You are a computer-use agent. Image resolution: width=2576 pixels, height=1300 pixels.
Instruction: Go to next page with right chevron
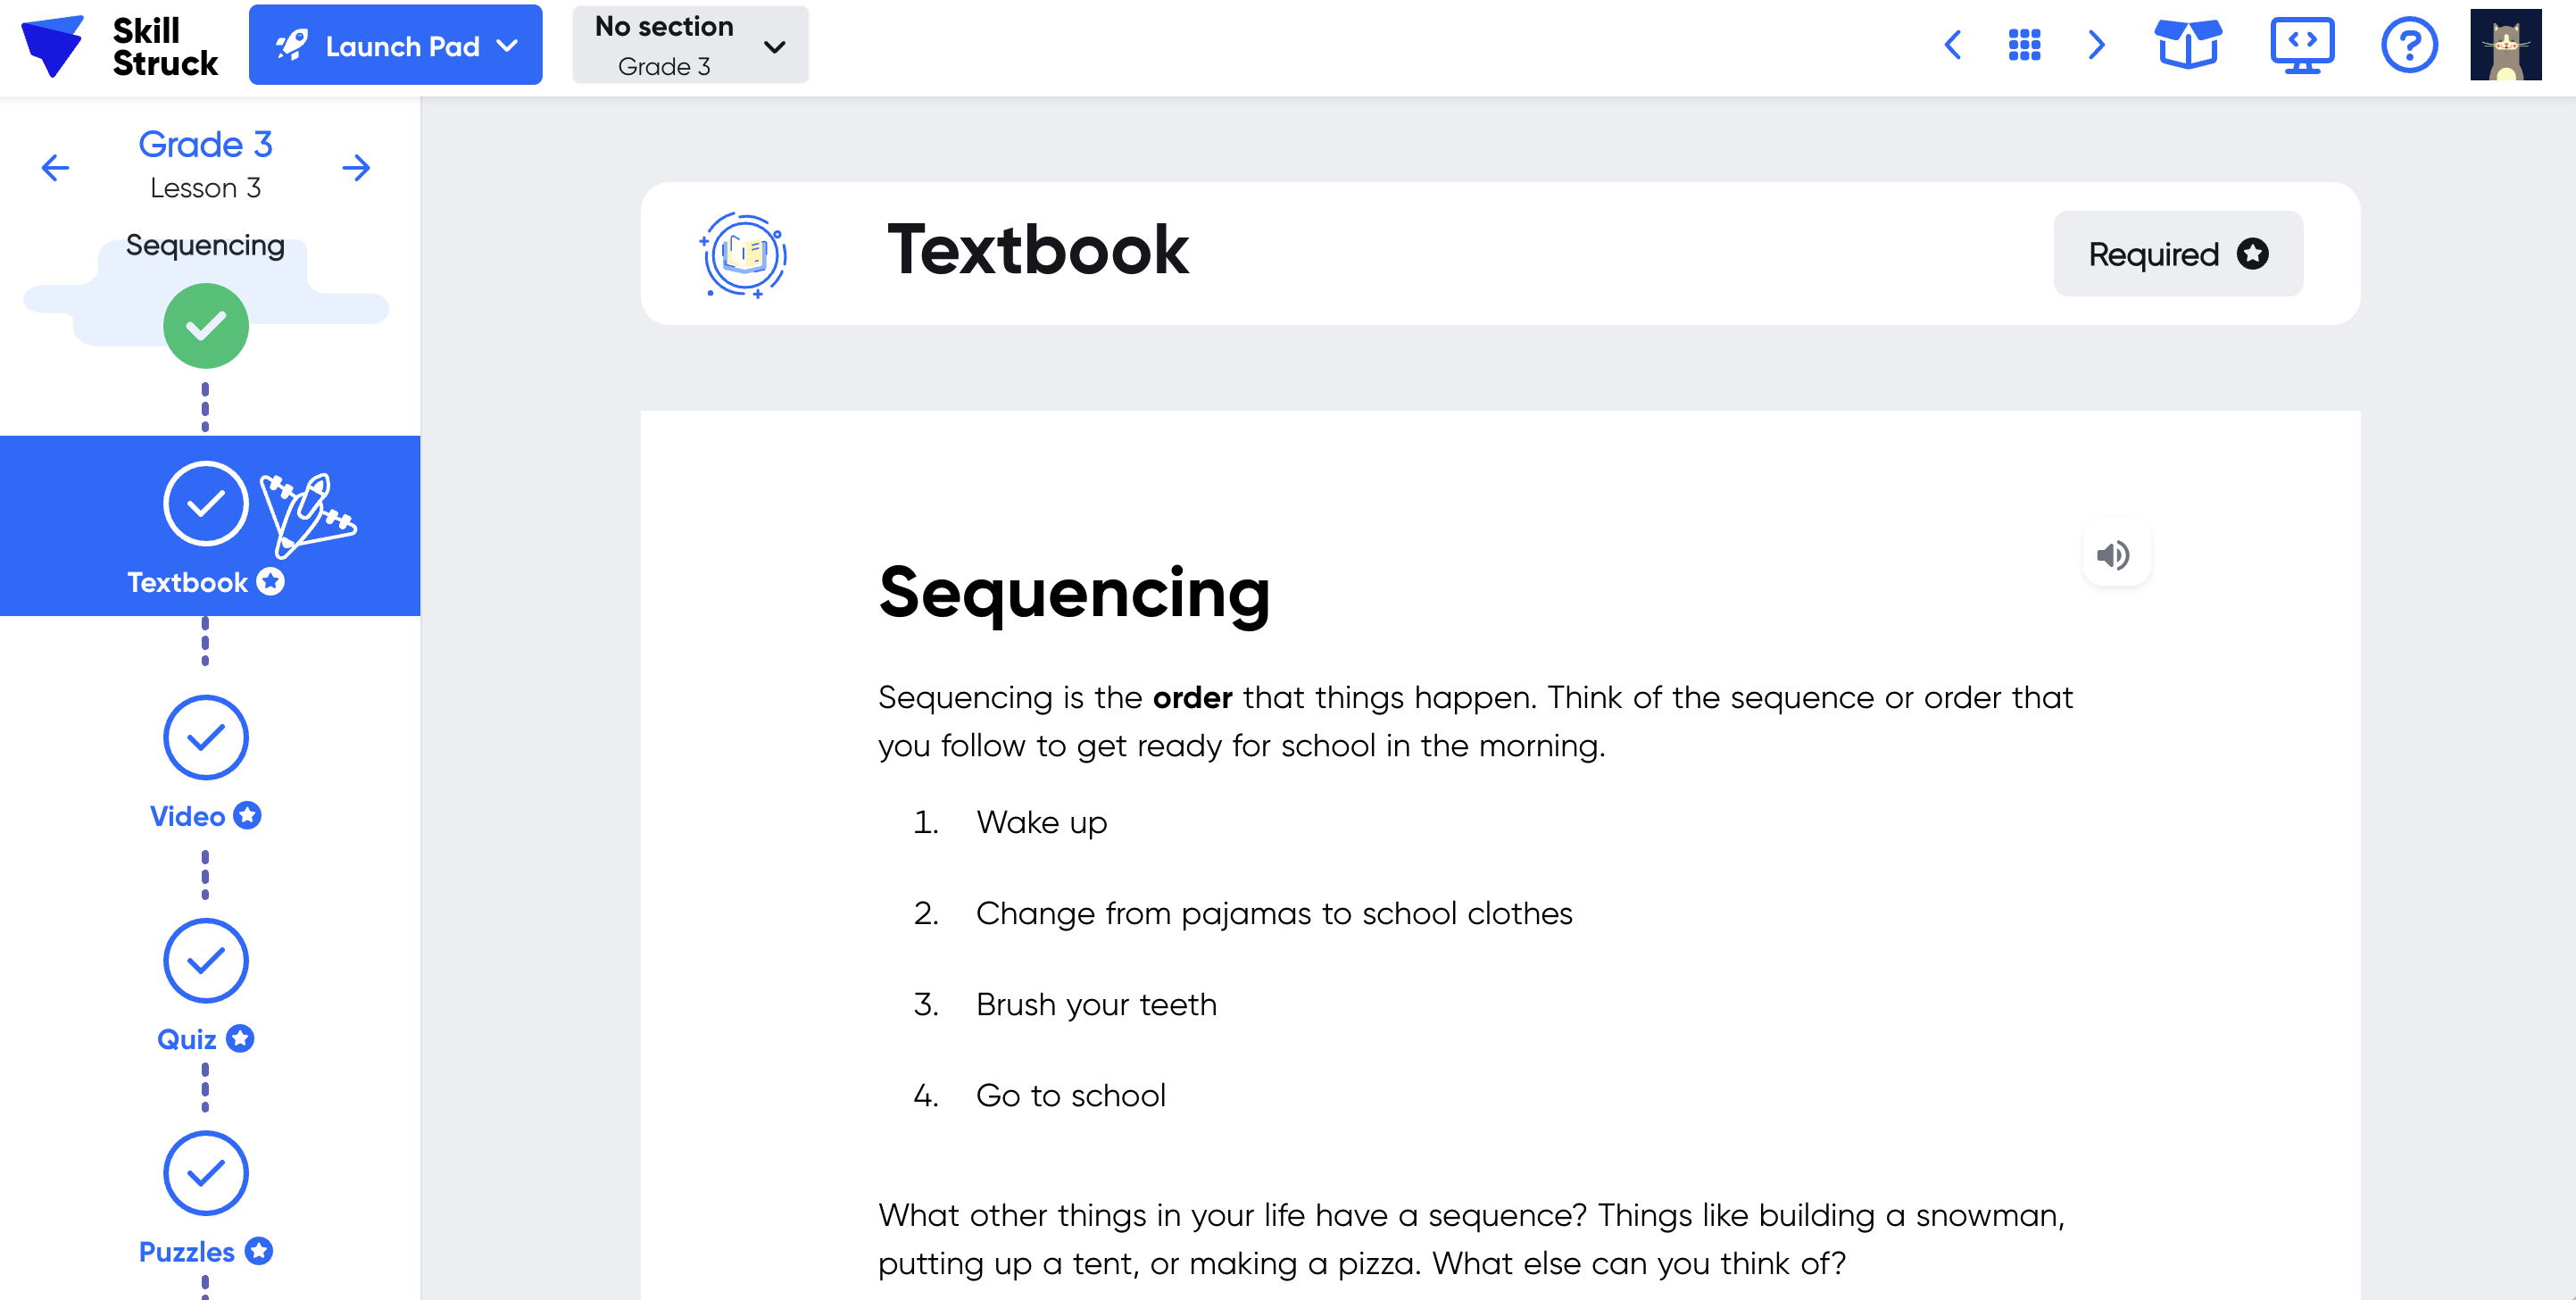(x=2097, y=45)
